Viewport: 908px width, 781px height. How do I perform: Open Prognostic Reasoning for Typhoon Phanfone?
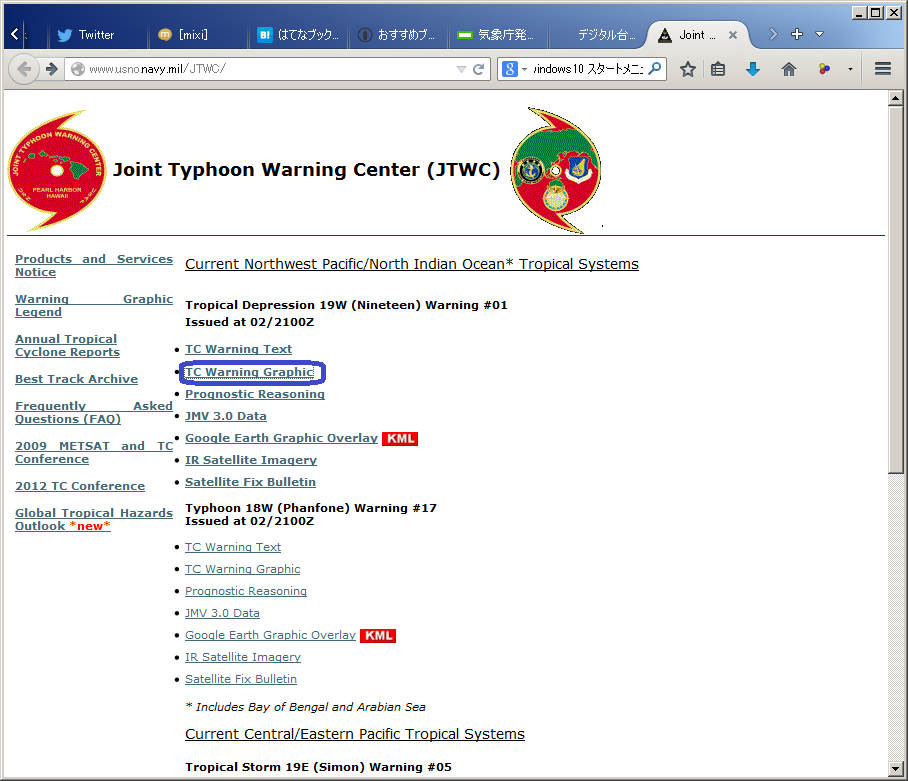246,591
